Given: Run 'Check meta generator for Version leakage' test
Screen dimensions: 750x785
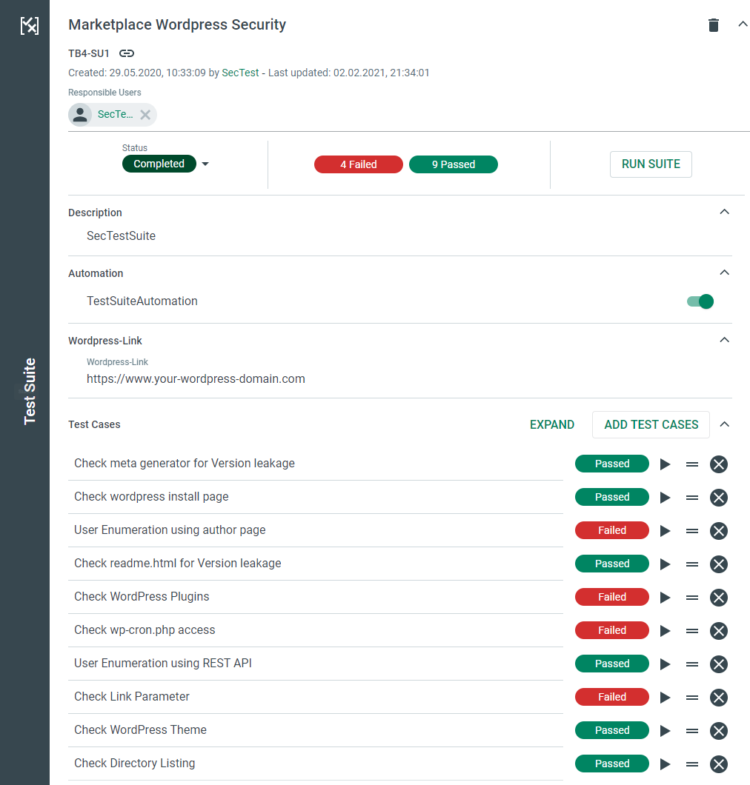Looking at the screenshot, I should [x=665, y=464].
